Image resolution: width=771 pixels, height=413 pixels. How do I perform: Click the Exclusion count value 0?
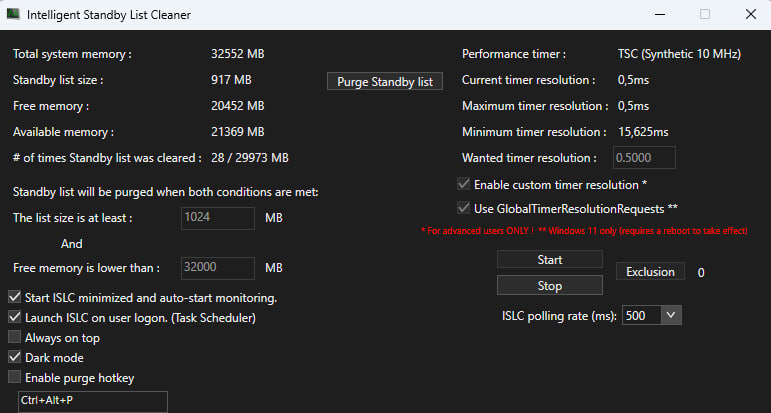click(701, 272)
